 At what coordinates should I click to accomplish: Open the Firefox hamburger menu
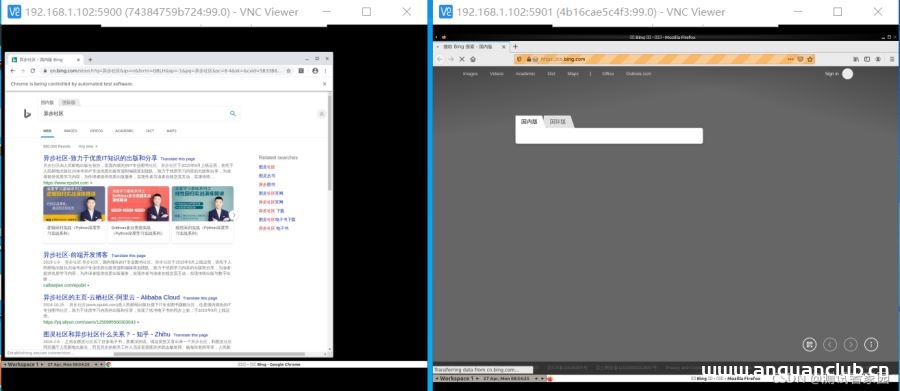(x=892, y=59)
